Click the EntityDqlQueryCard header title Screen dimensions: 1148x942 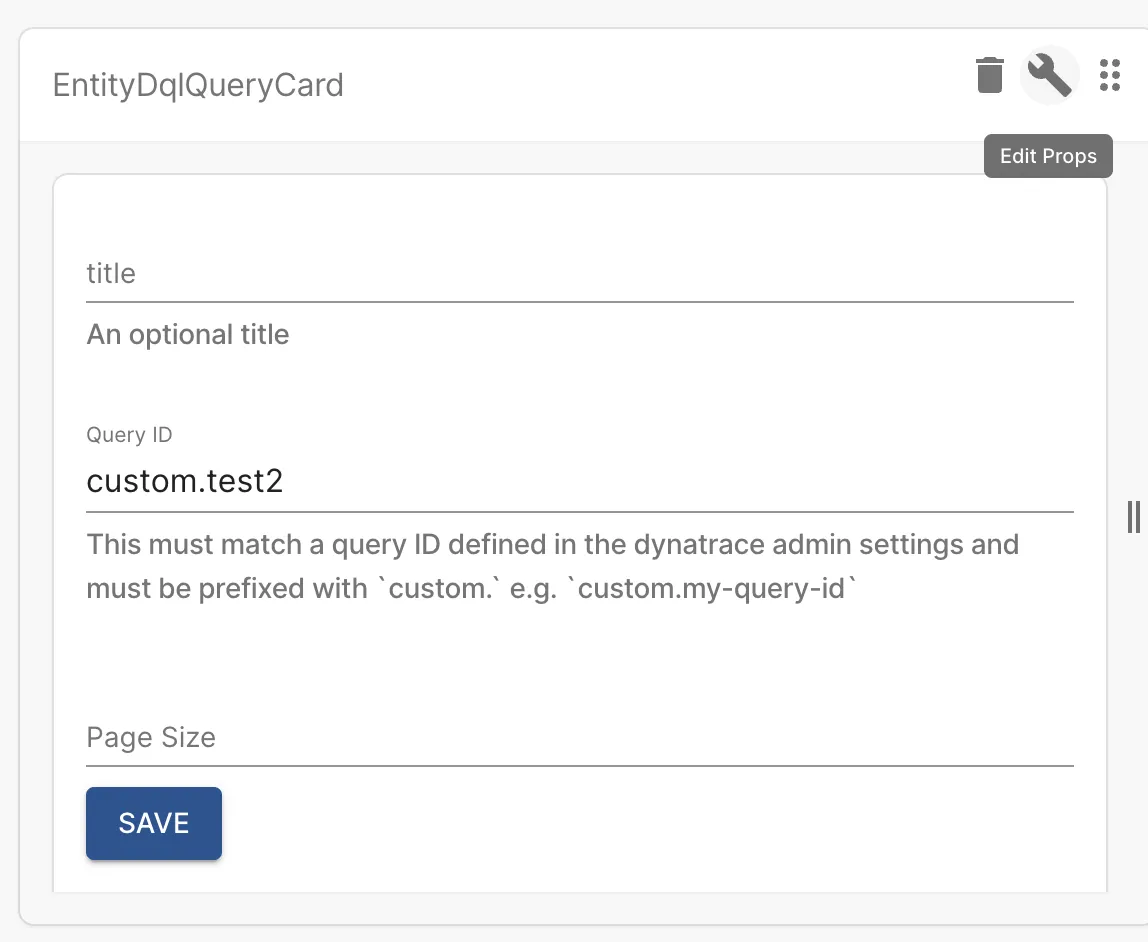pyautogui.click(x=198, y=85)
